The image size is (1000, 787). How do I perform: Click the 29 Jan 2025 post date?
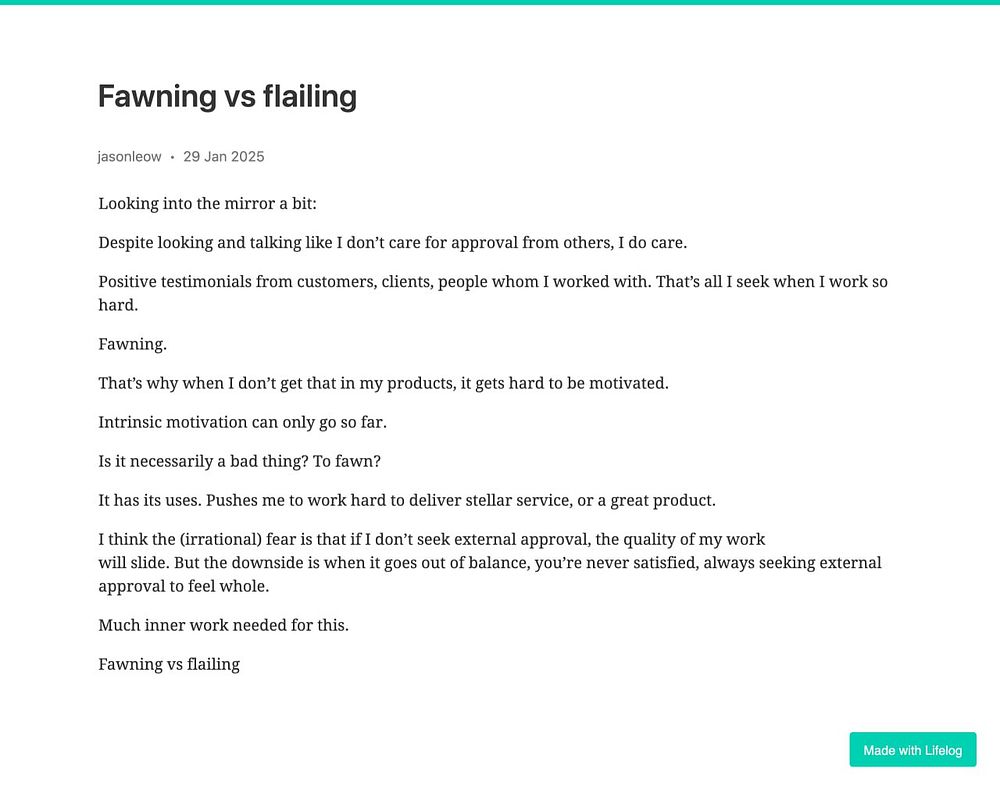coord(223,157)
